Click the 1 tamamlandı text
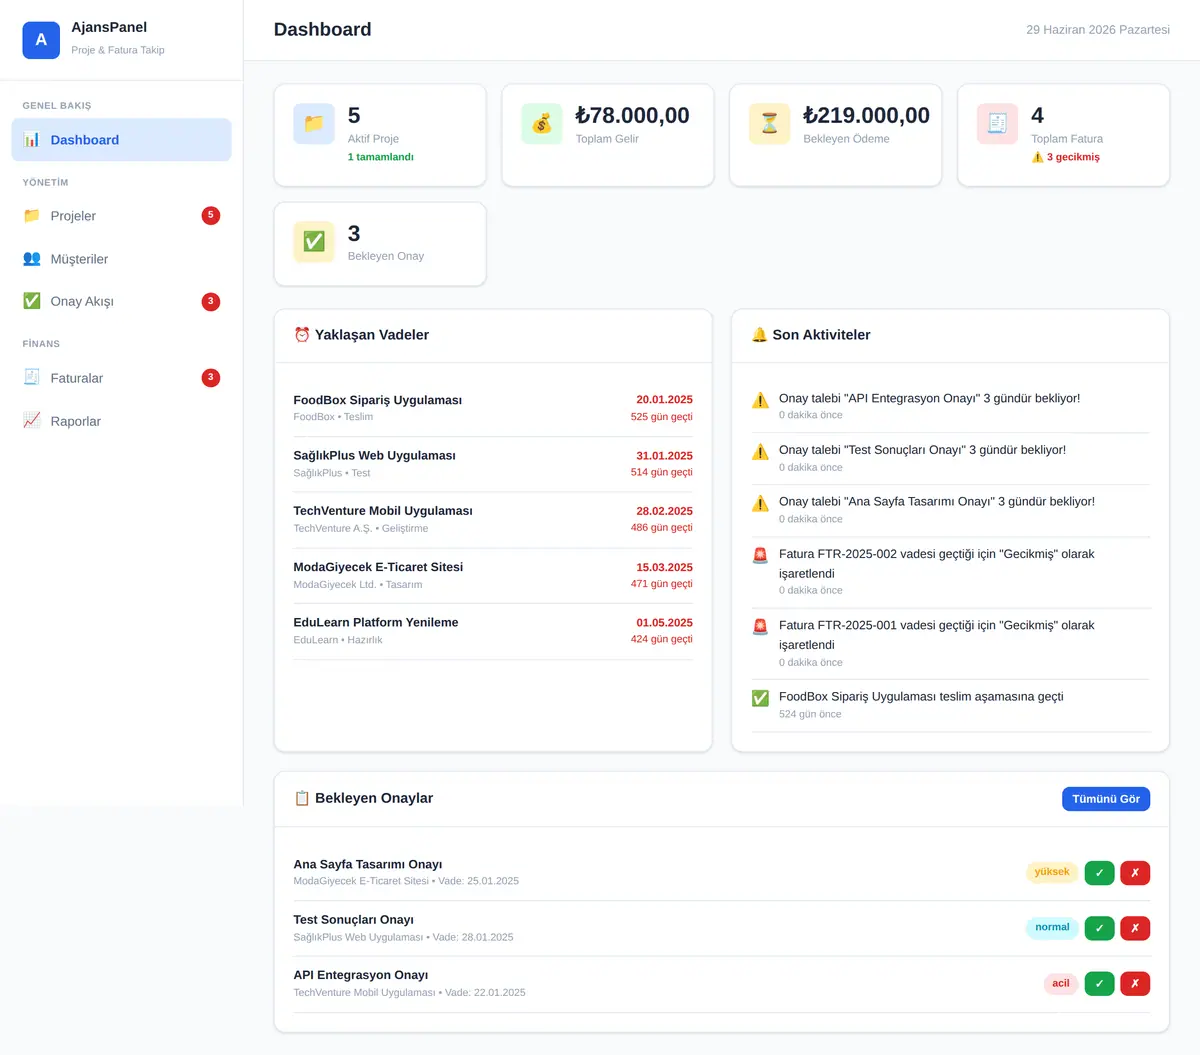The width and height of the screenshot is (1200, 1055). (380, 157)
